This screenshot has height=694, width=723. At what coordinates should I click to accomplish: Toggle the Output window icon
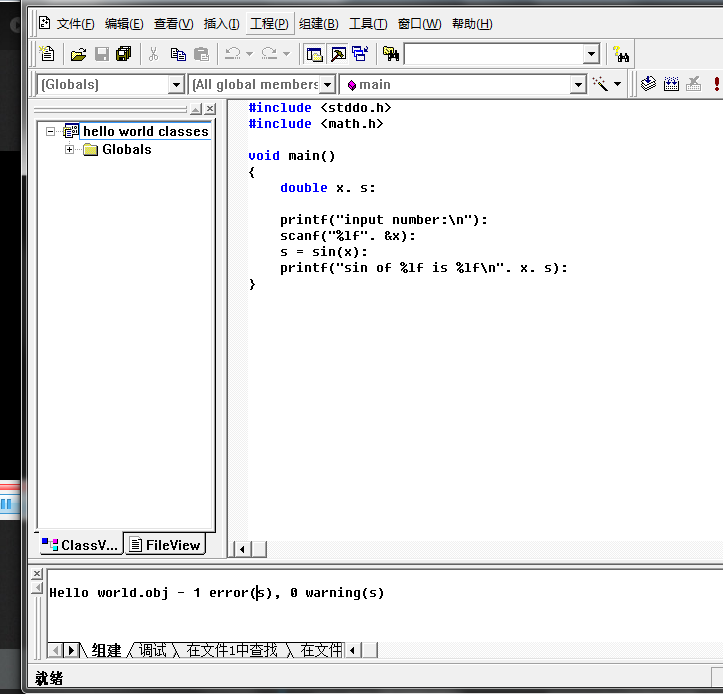(x=338, y=54)
